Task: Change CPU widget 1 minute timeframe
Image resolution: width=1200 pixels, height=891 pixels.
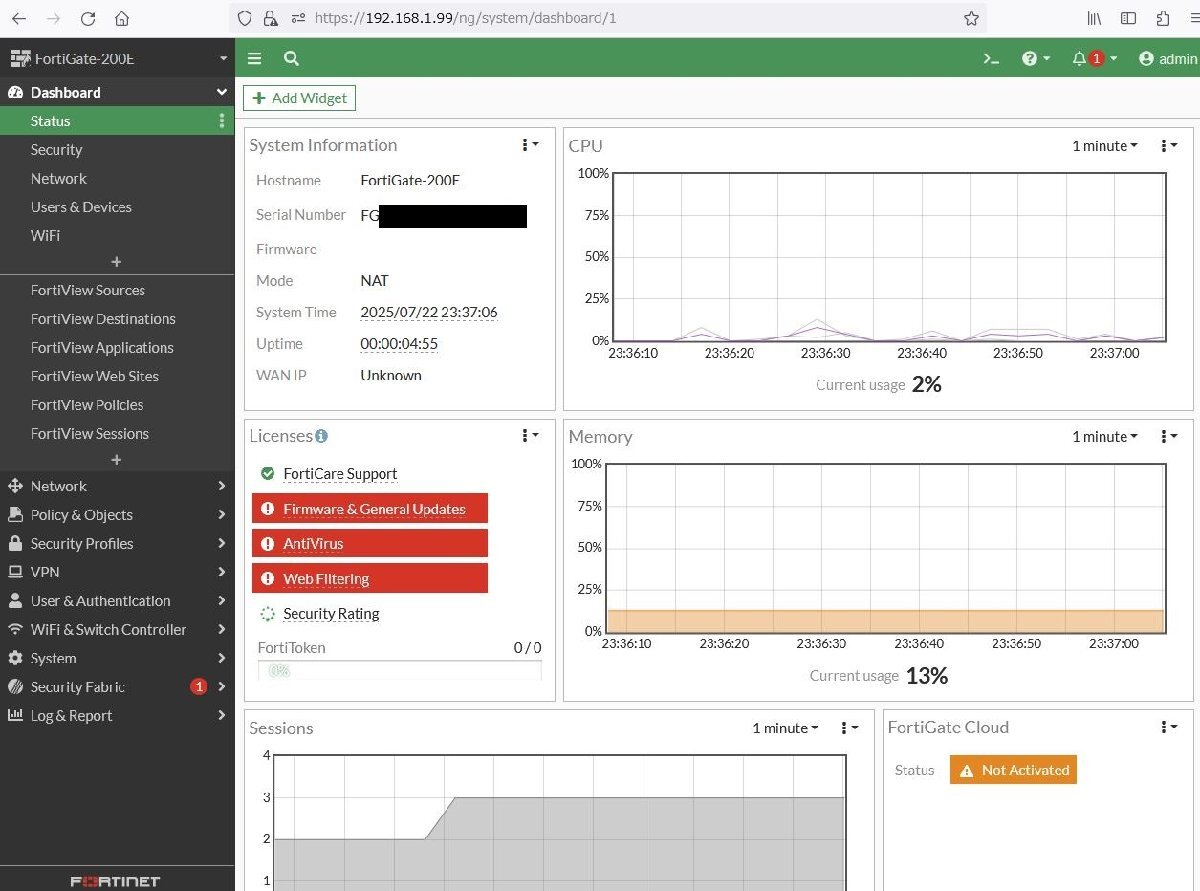Action: [x=1105, y=146]
